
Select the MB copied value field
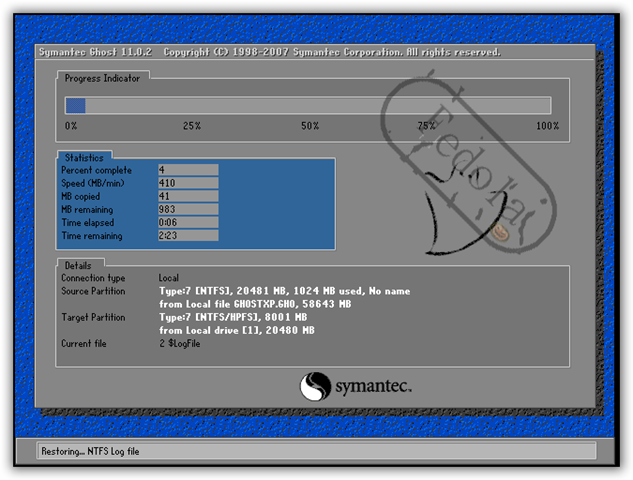point(188,197)
